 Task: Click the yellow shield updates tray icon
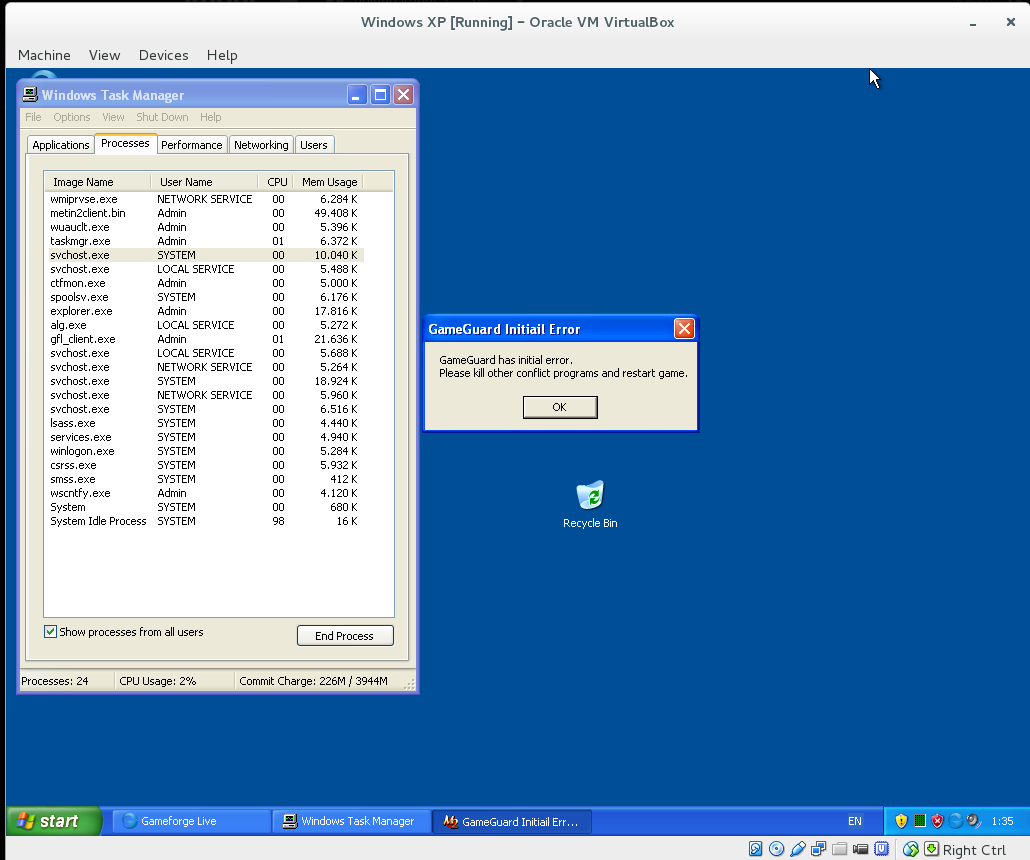tap(901, 821)
